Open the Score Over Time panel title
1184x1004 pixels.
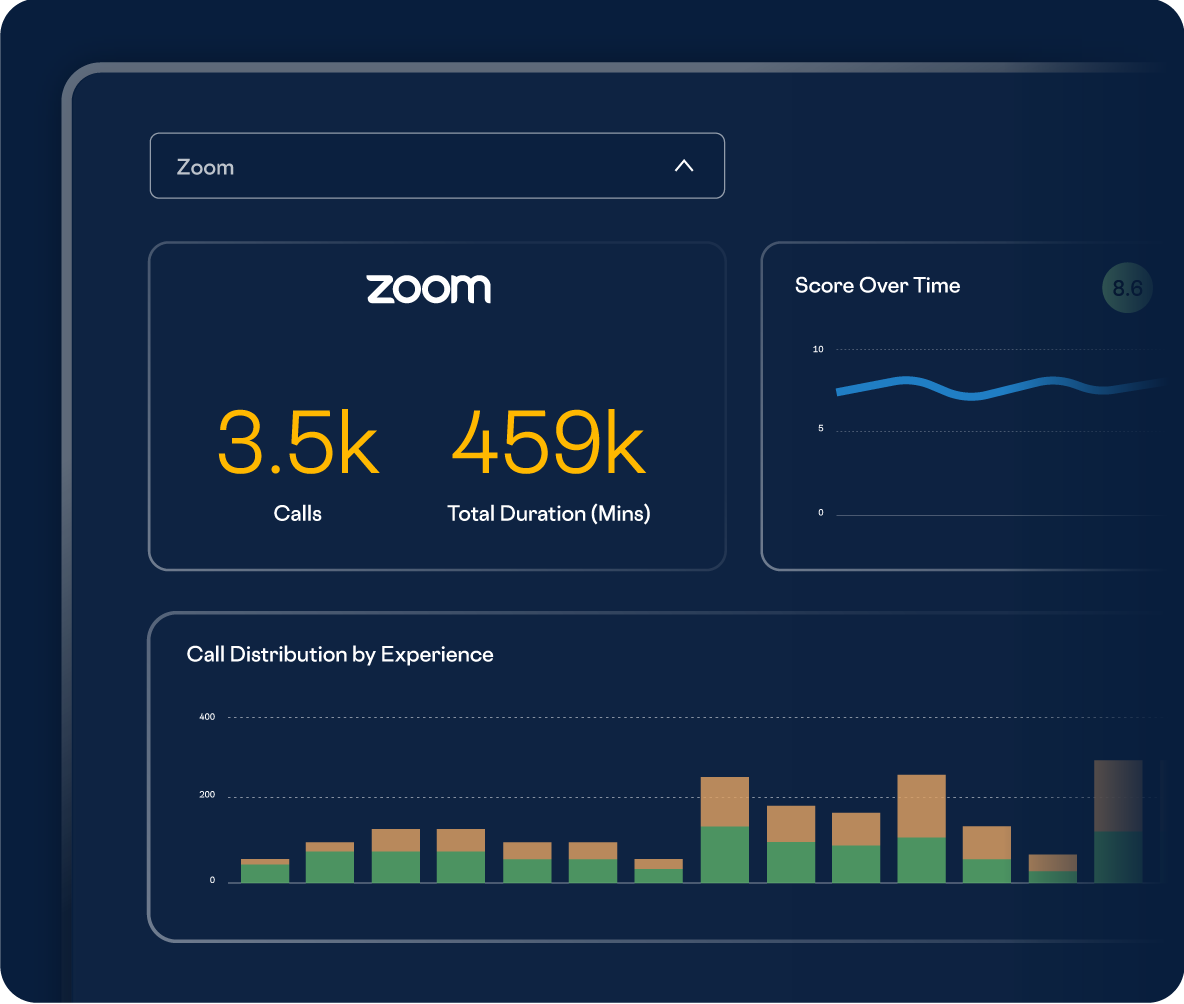pos(877,285)
